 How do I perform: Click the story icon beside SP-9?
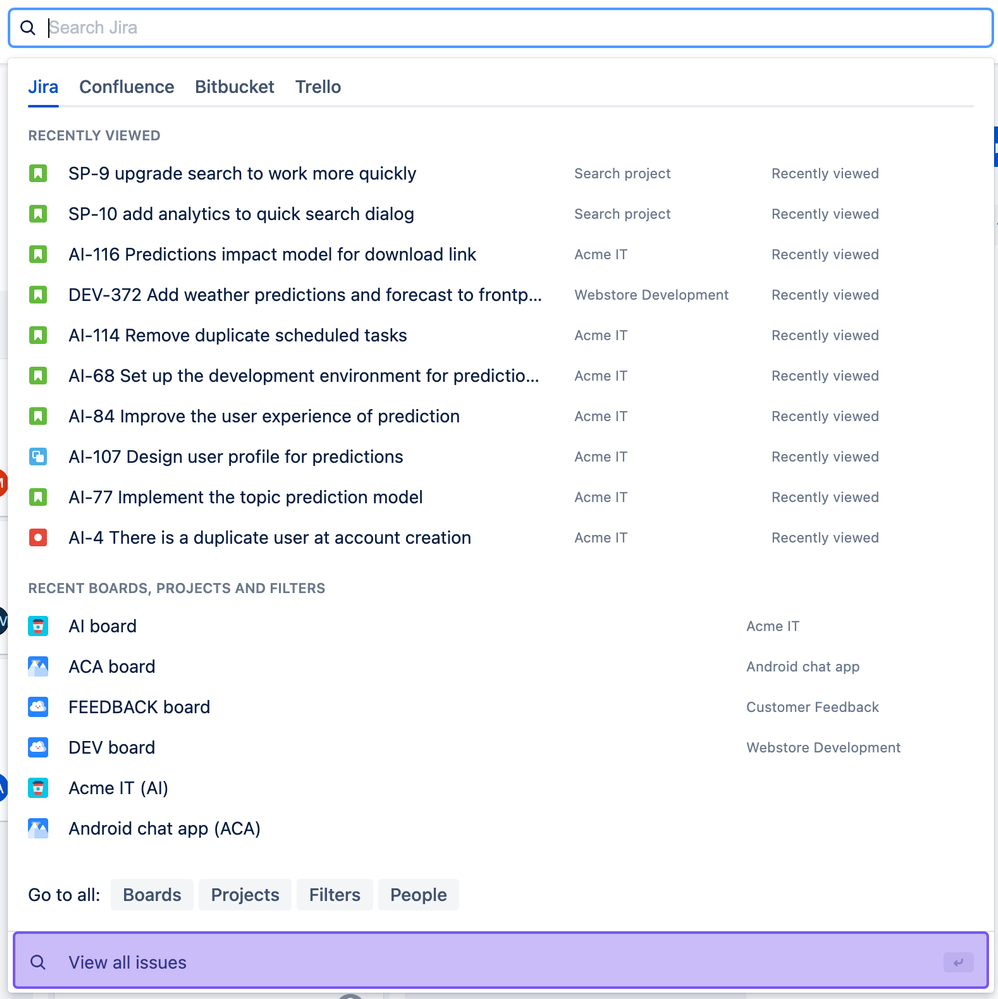(x=38, y=173)
